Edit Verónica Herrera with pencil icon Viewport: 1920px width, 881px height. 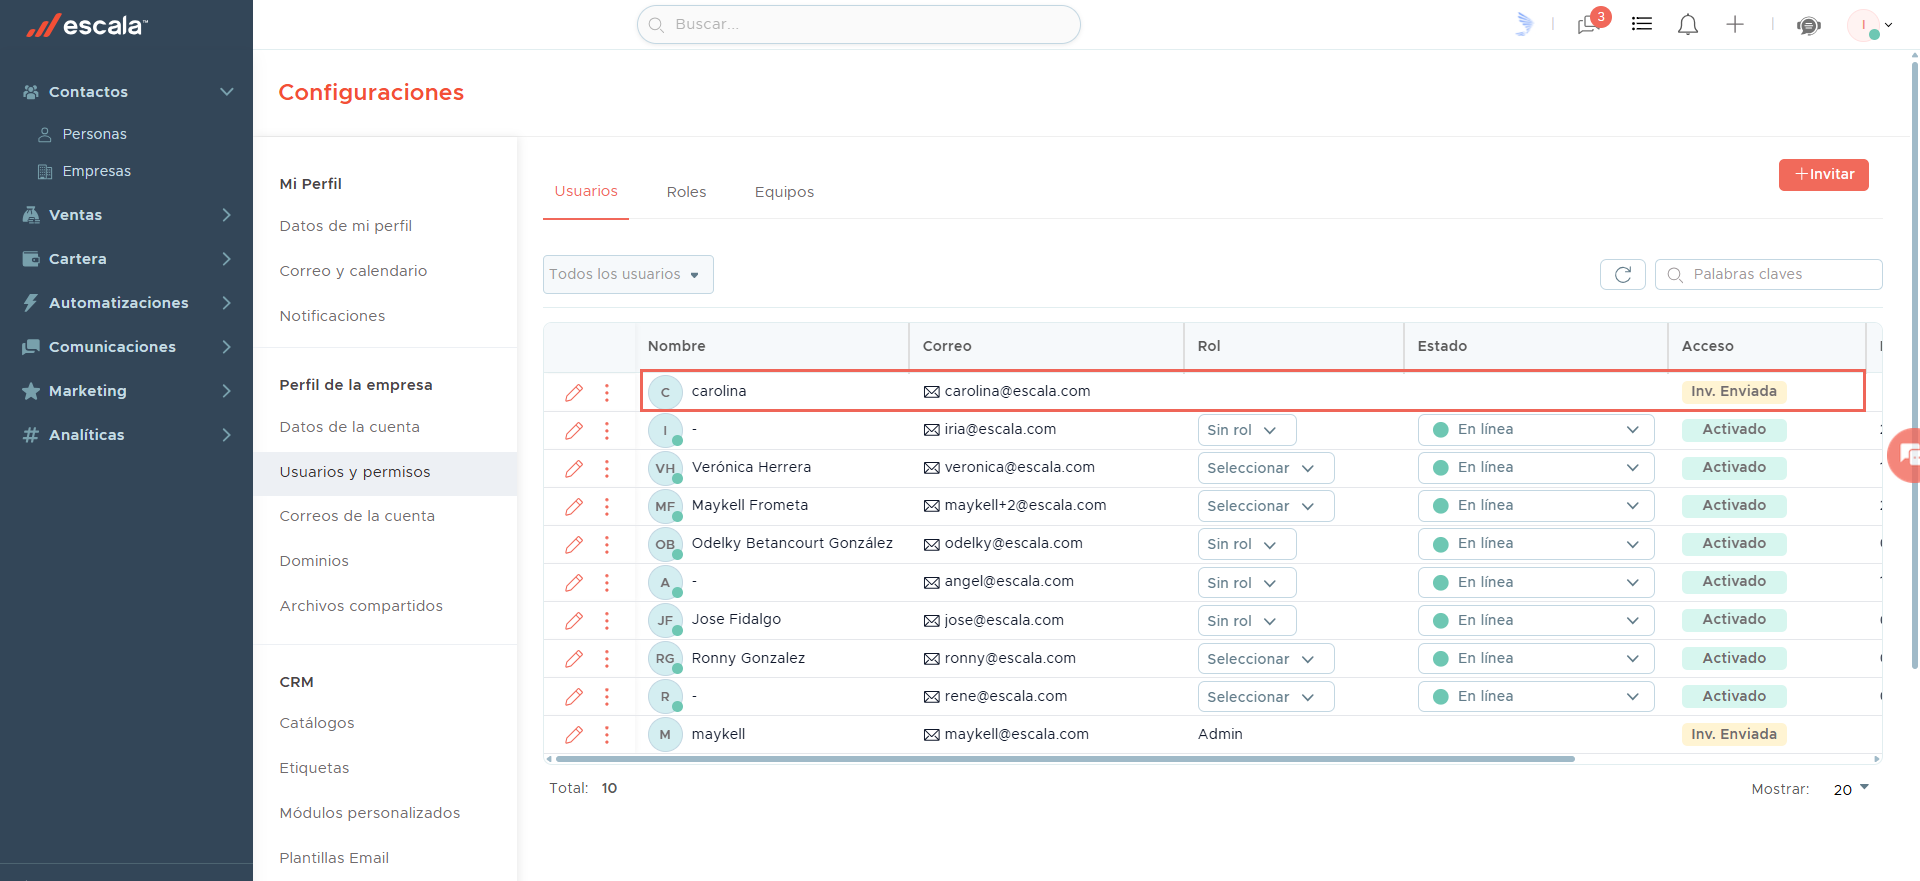click(574, 468)
